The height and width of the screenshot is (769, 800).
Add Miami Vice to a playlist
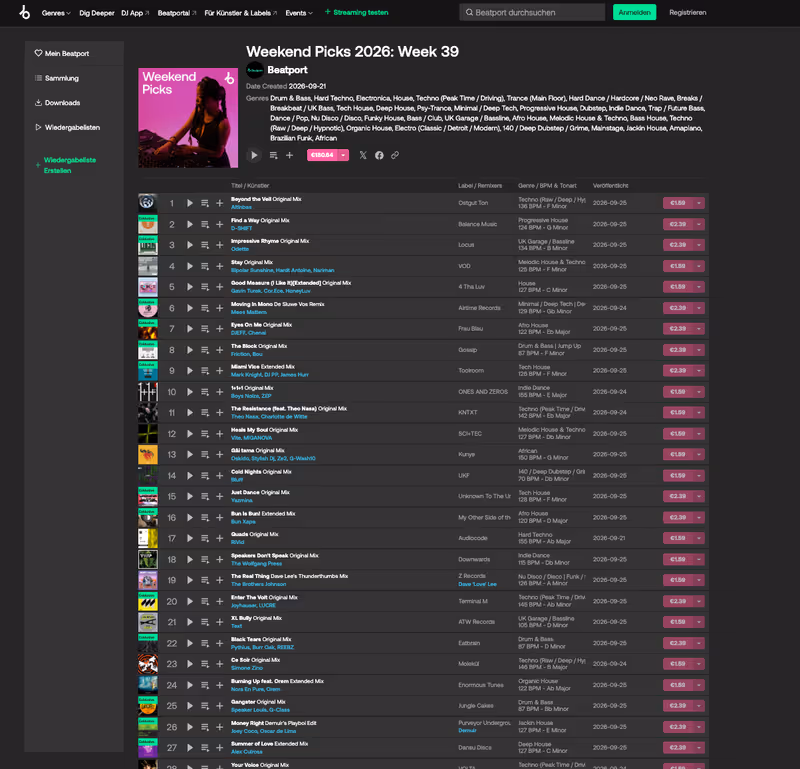(219, 370)
